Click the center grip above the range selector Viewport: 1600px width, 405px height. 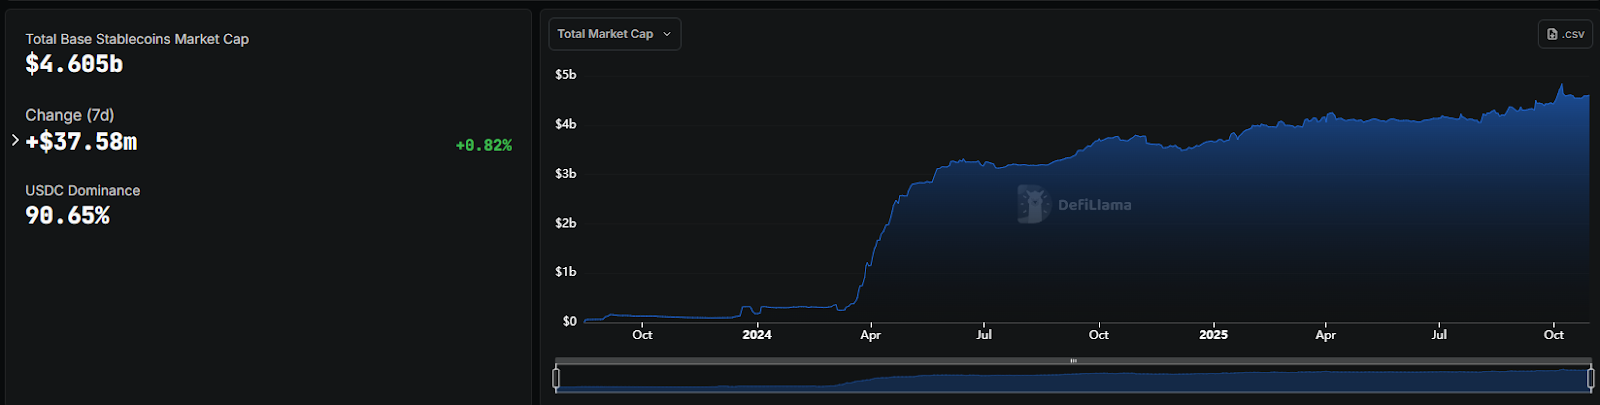click(1073, 361)
